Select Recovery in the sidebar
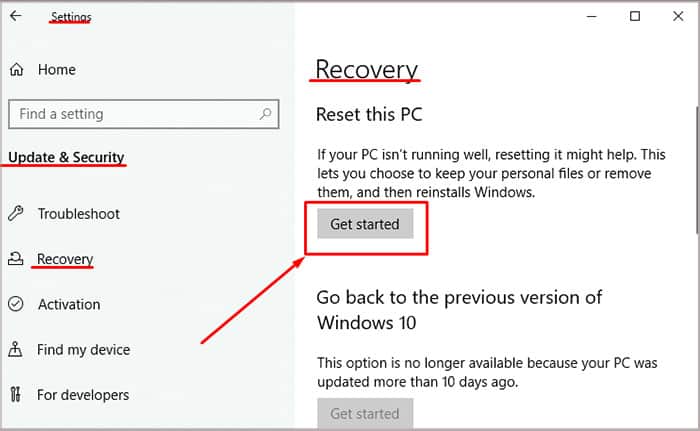The height and width of the screenshot is (431, 700). coord(65,260)
